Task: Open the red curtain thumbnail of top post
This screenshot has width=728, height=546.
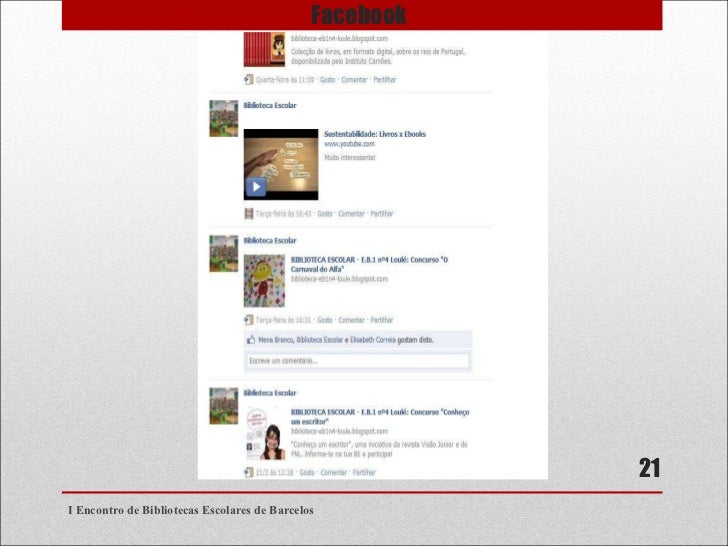Action: coord(264,50)
